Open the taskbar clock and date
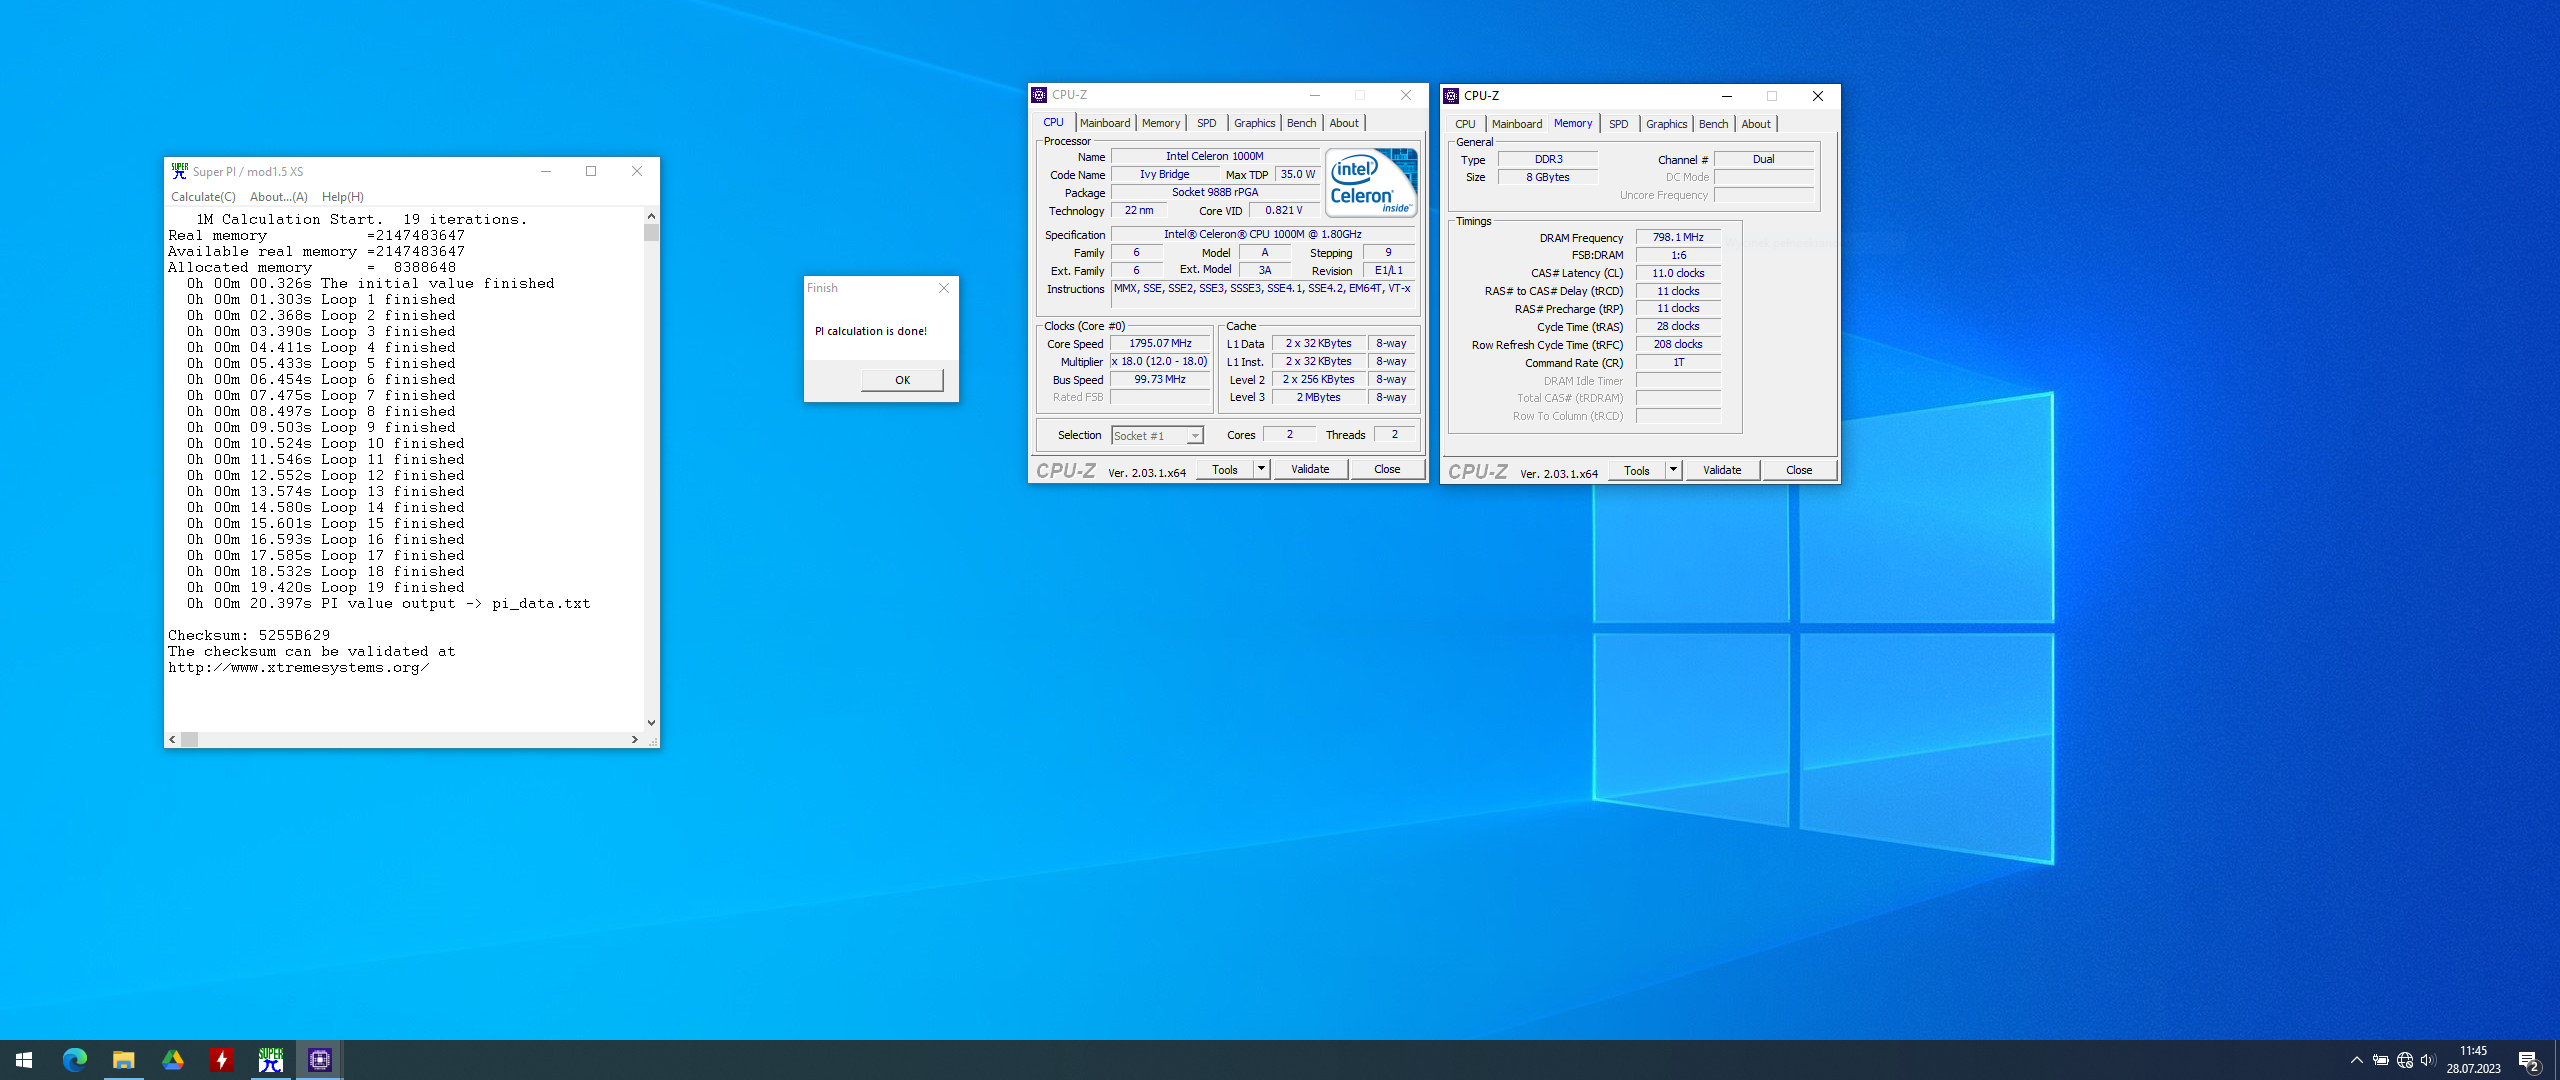 tap(2474, 1060)
